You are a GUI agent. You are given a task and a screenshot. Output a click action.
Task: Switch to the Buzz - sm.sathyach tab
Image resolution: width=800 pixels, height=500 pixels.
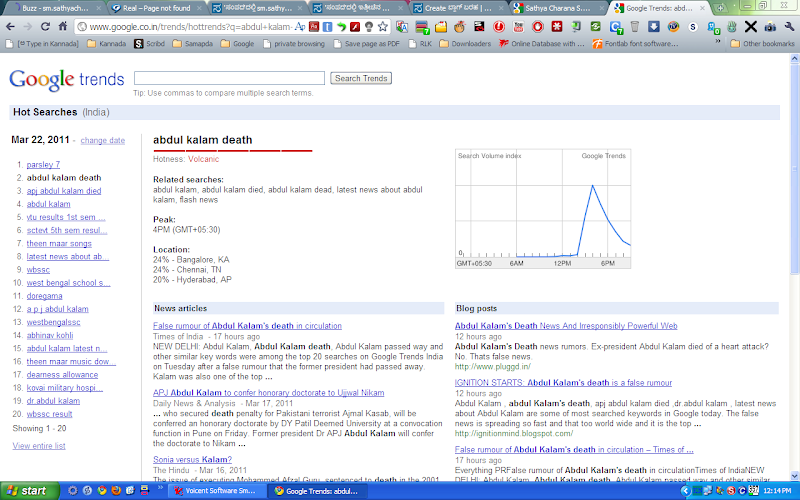[x=55, y=8]
